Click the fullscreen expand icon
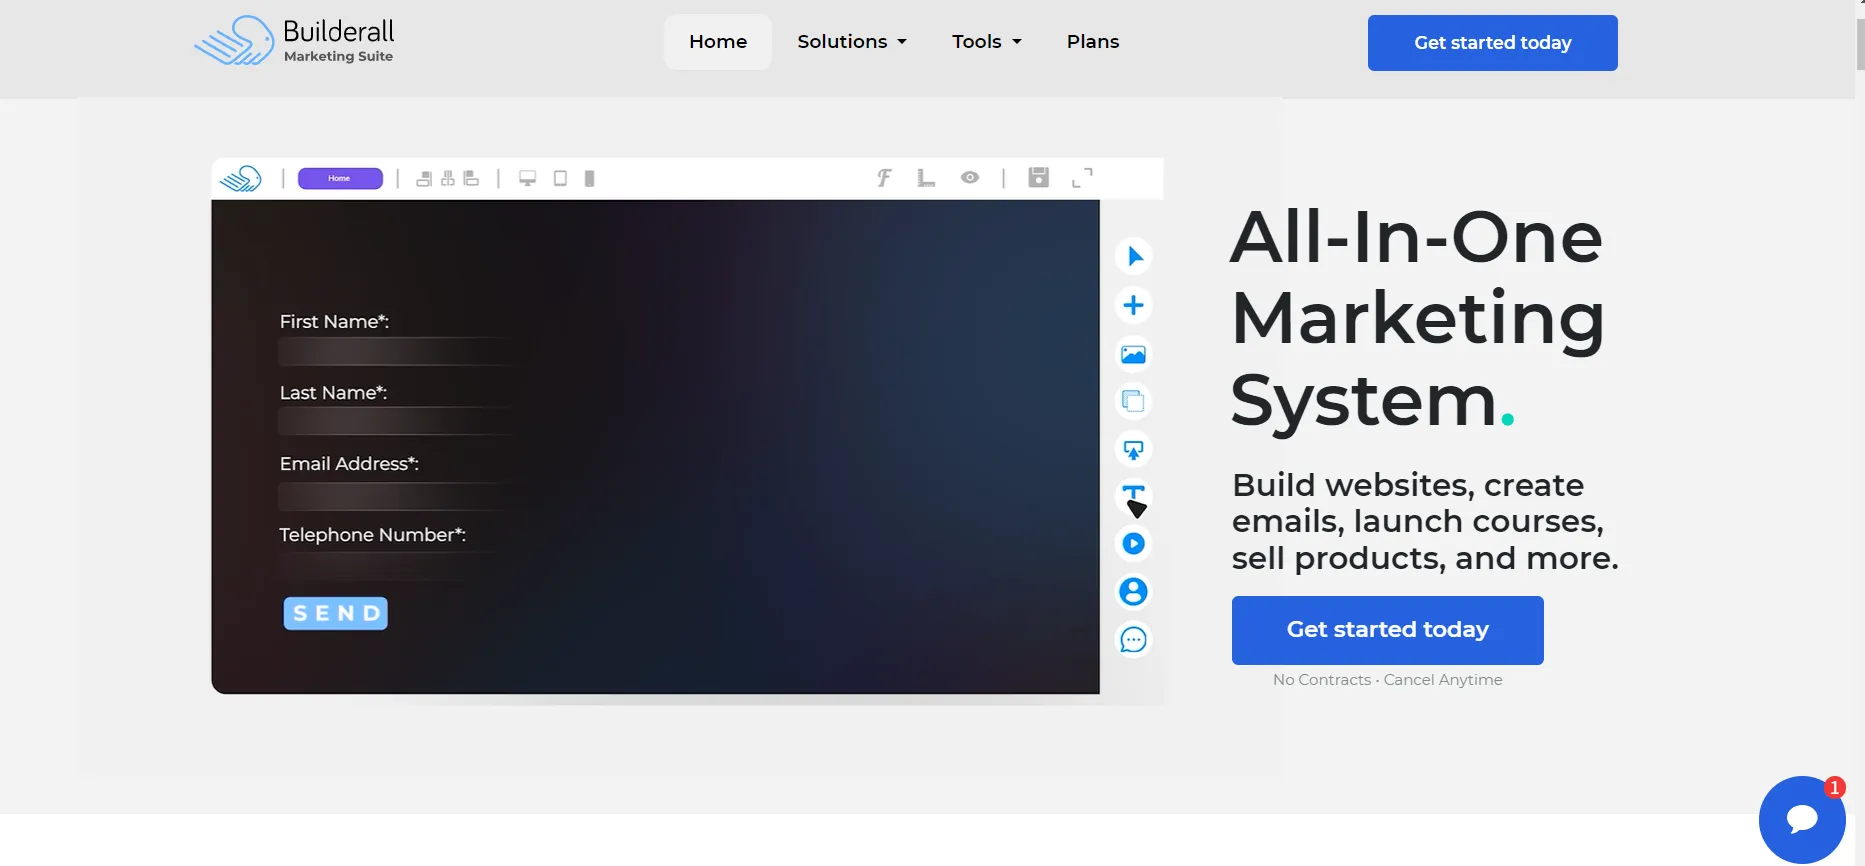 click(x=1082, y=178)
